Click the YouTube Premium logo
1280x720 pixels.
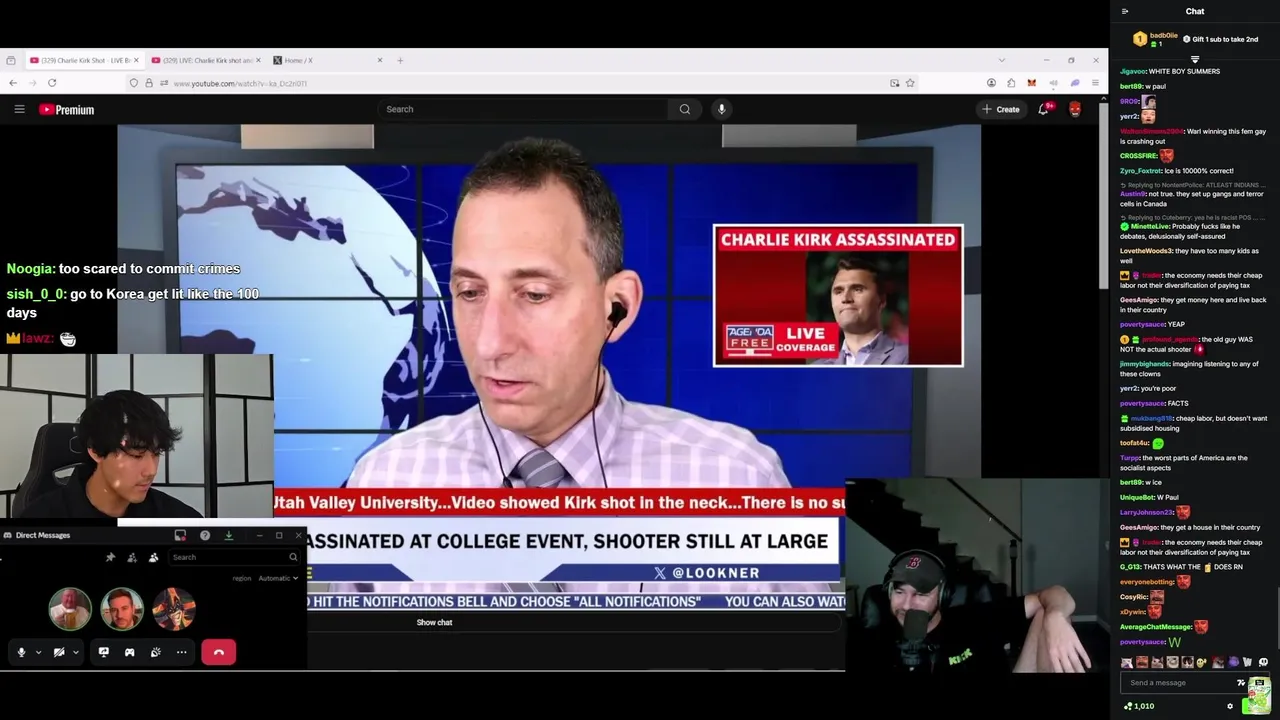tap(67, 109)
